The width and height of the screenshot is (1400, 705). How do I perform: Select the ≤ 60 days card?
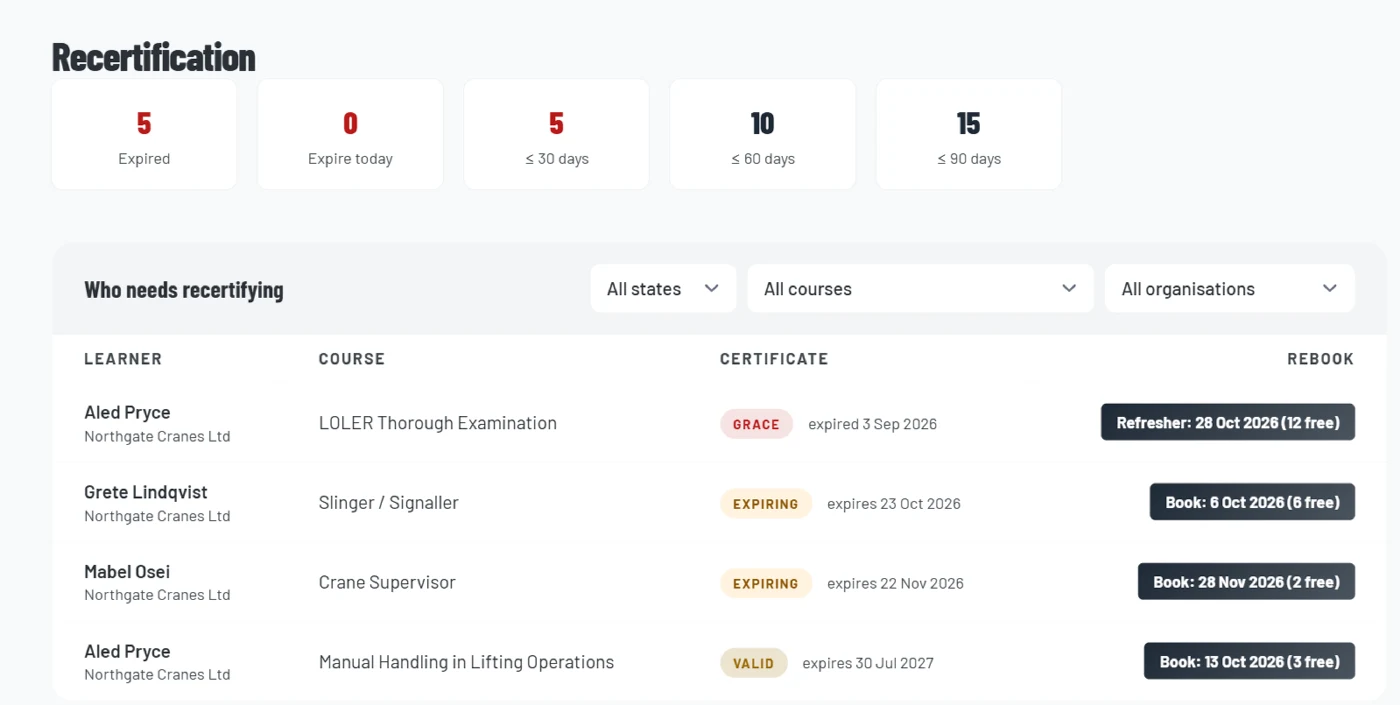tap(762, 135)
